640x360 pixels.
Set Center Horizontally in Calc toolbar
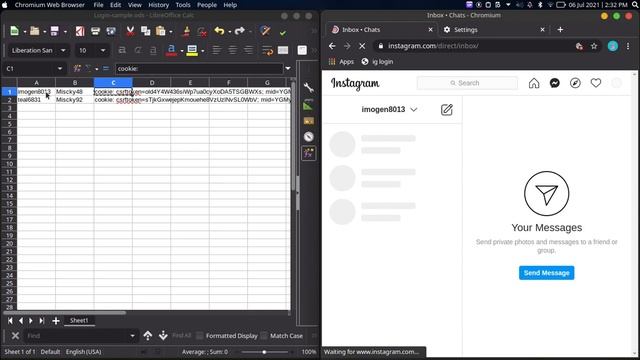(232, 50)
